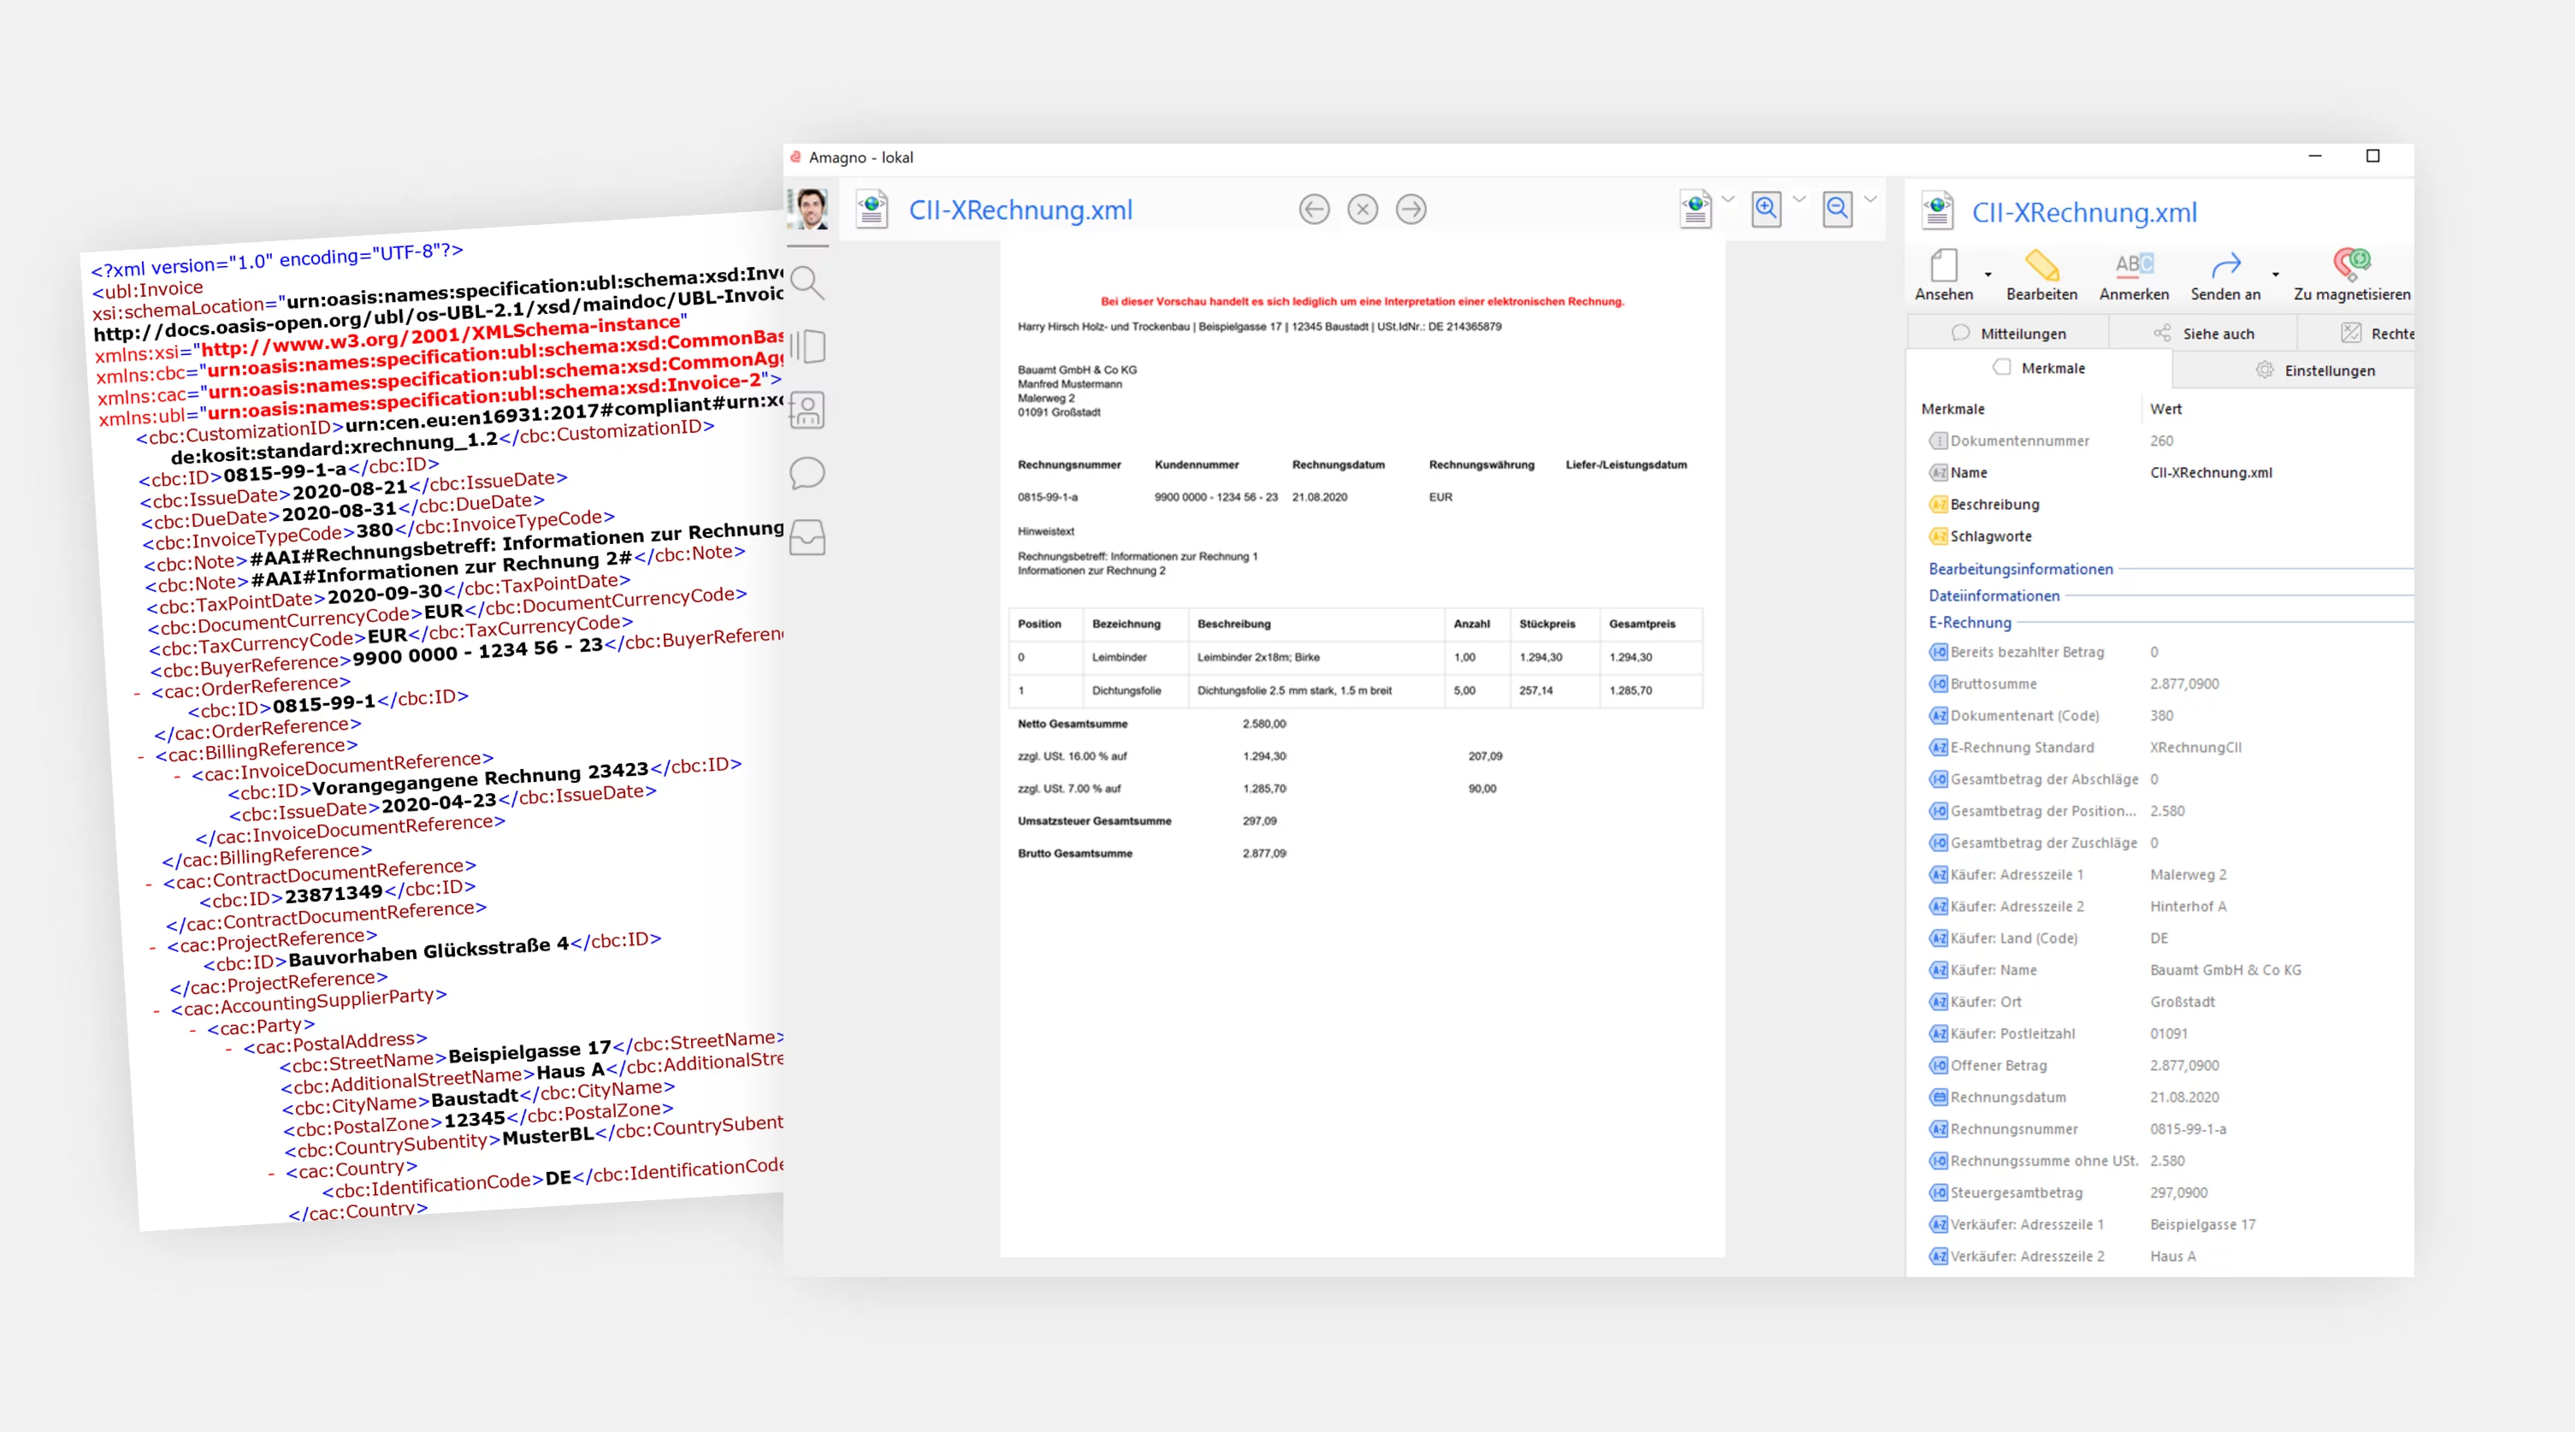Expand the Dateiinformationen section

click(1993, 596)
